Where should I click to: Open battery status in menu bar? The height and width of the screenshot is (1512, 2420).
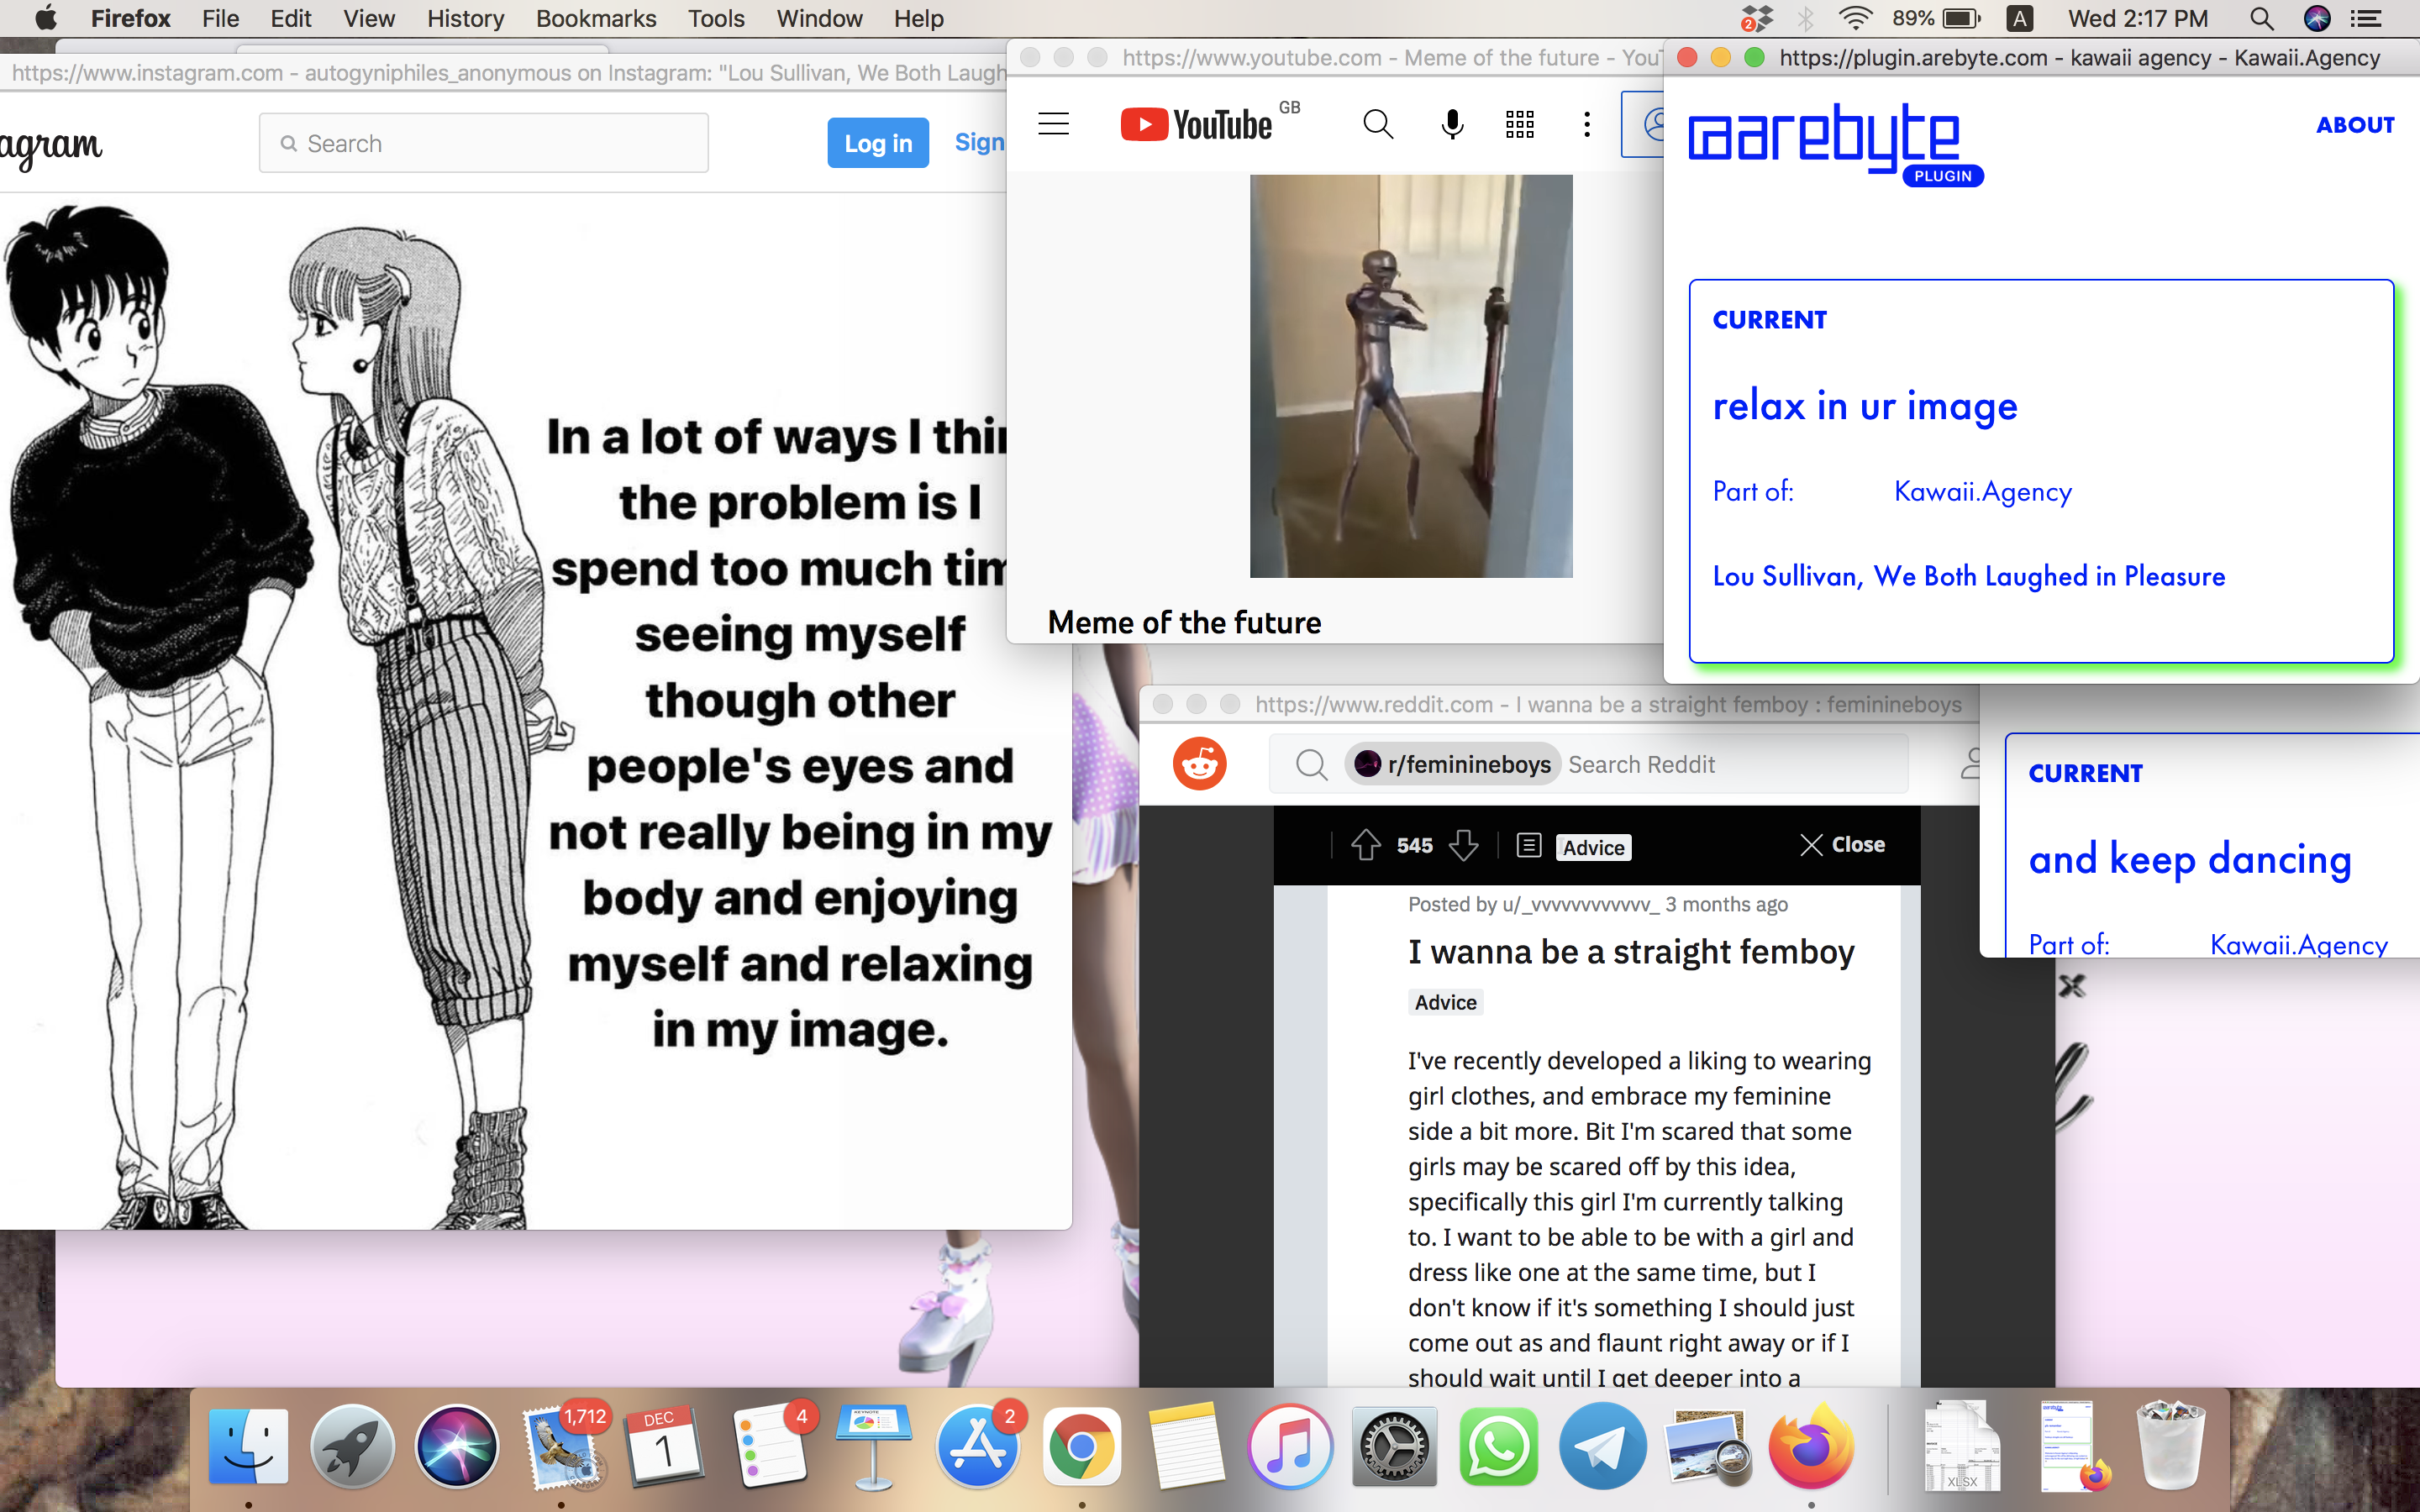1936,18
